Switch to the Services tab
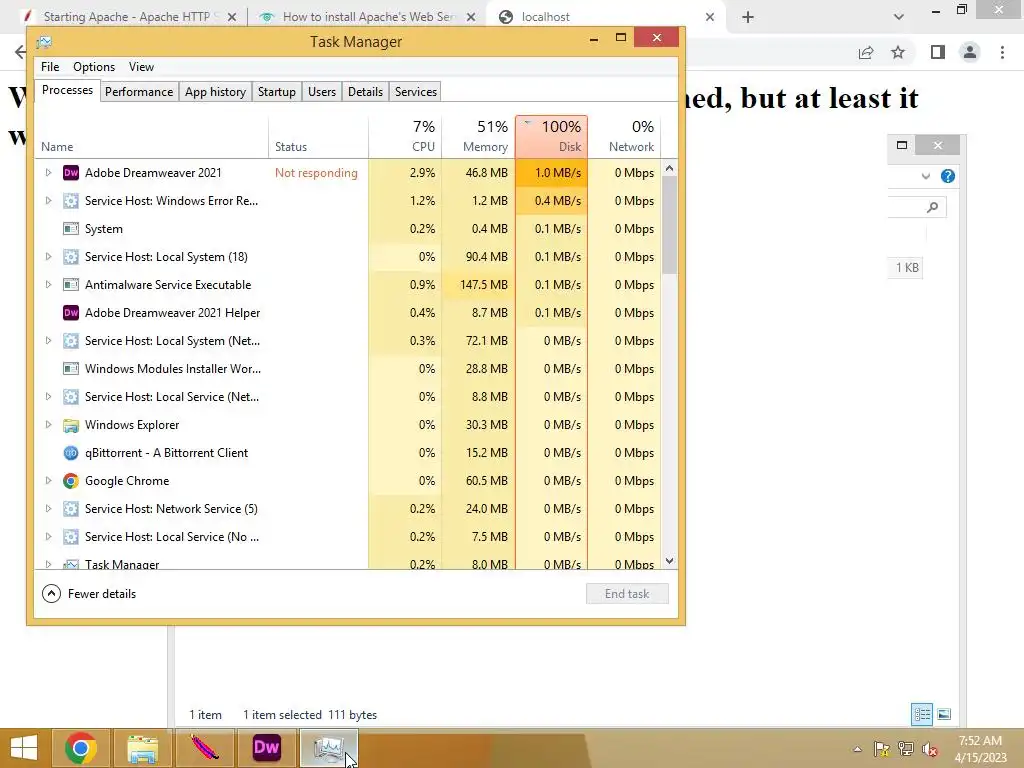 (x=415, y=92)
